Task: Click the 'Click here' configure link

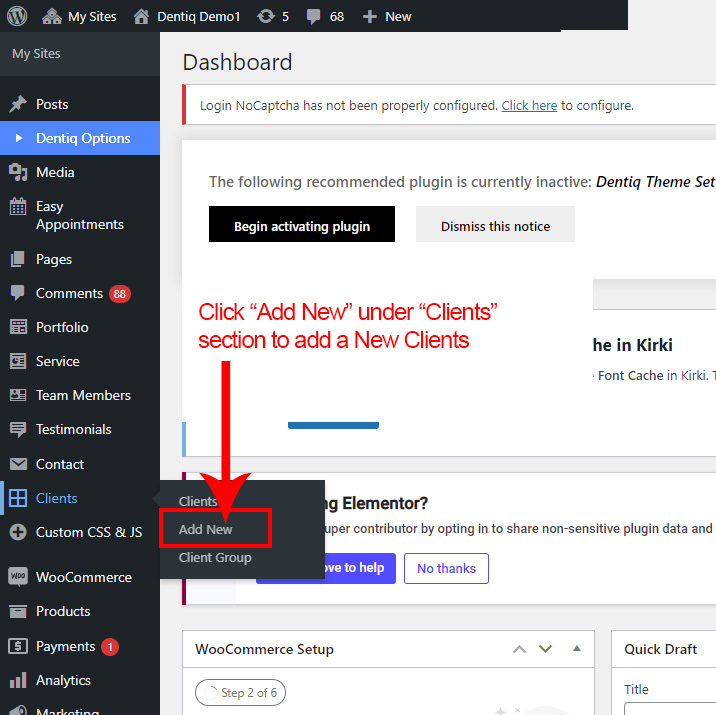Action: click(x=529, y=105)
